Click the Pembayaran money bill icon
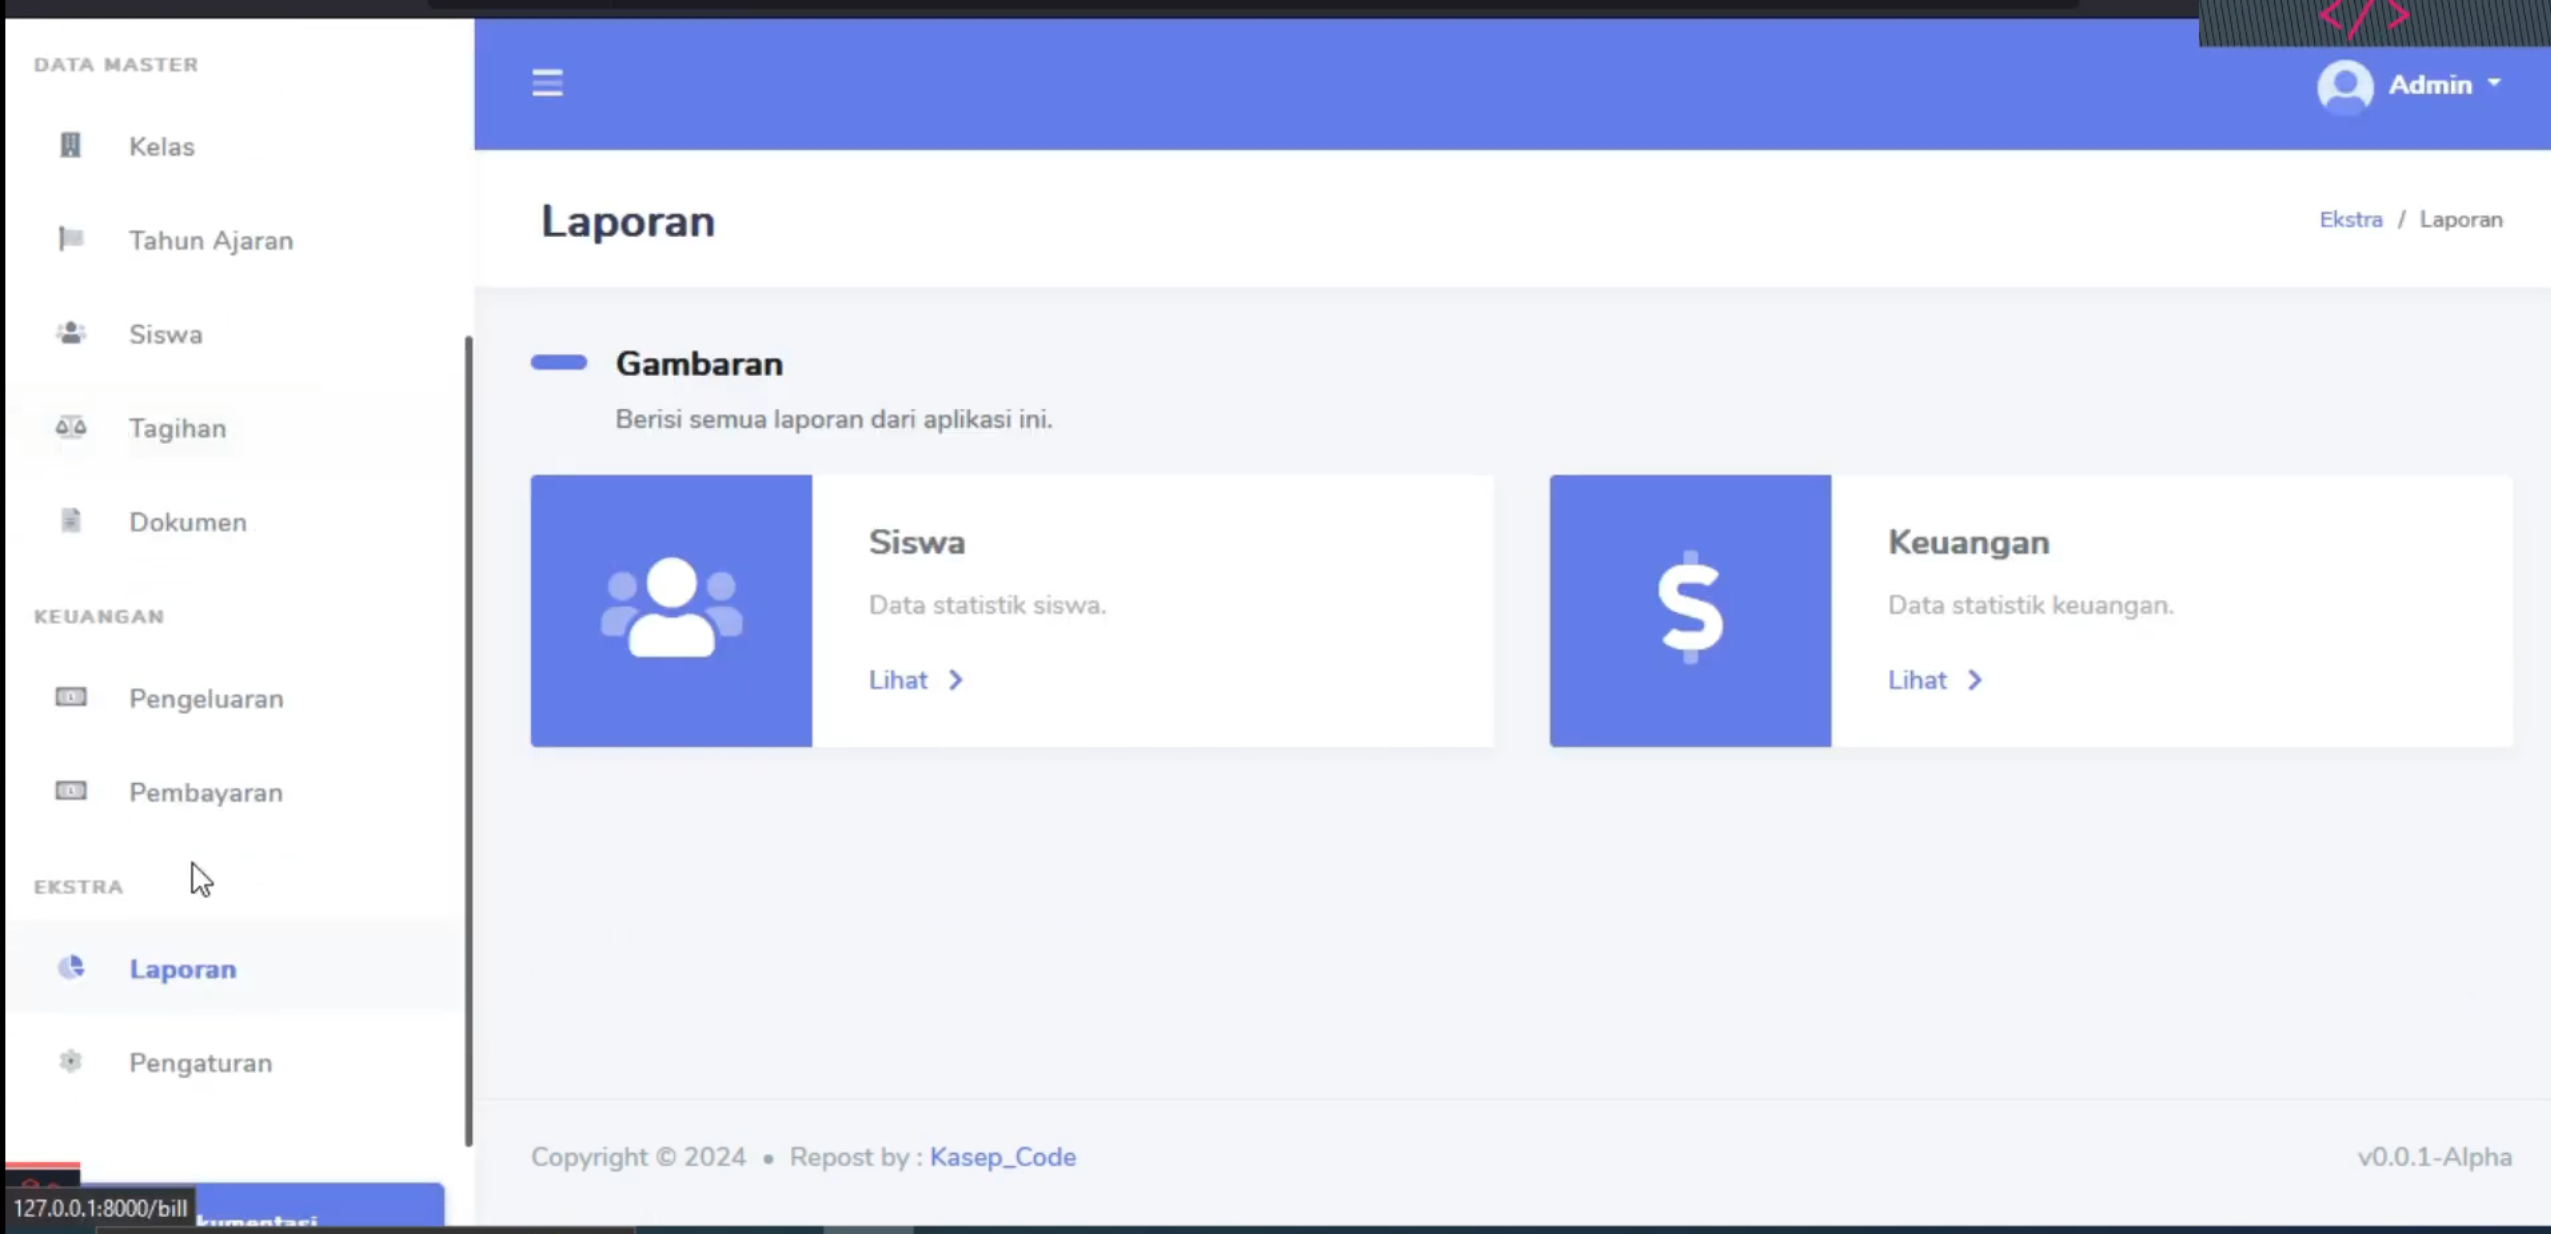Screen dimensions: 2551x1234 (70, 791)
